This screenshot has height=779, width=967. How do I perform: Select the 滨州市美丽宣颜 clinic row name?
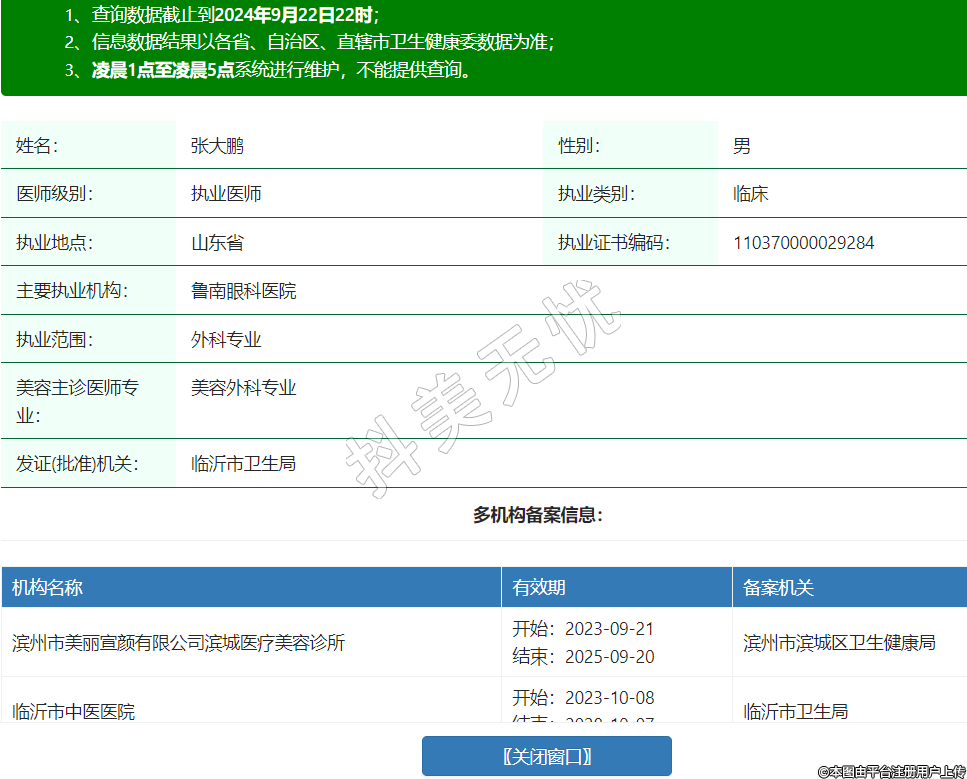[178, 642]
